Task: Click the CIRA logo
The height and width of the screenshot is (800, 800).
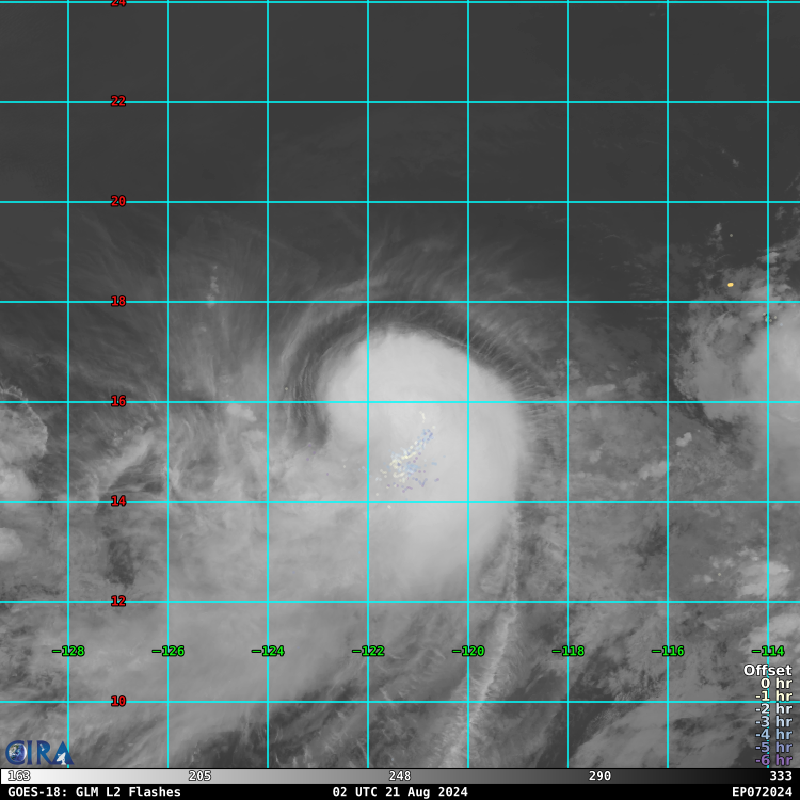Action: click(x=39, y=753)
